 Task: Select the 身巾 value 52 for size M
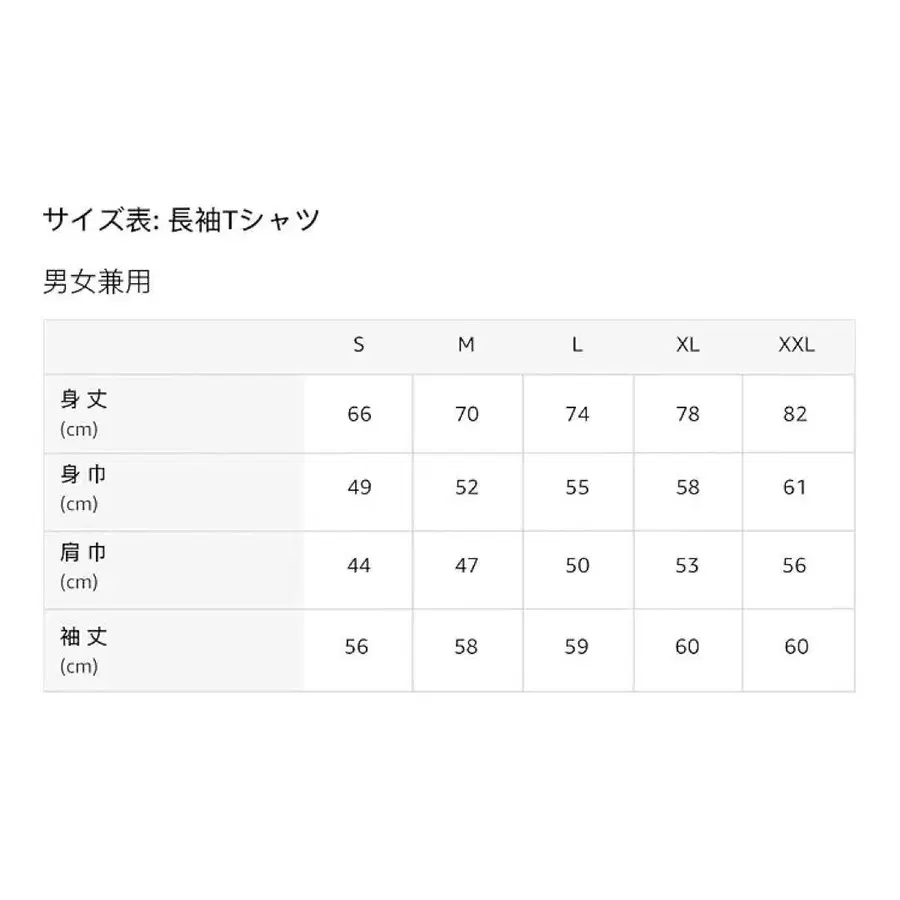467,488
